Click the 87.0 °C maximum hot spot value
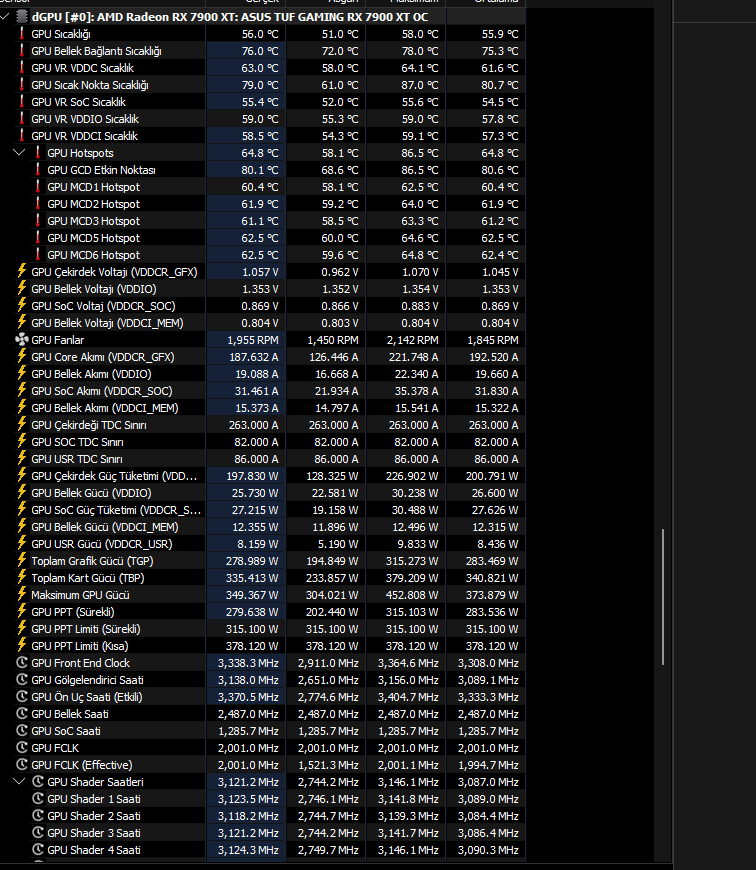Viewport: 756px width, 870px height. pyautogui.click(x=420, y=85)
